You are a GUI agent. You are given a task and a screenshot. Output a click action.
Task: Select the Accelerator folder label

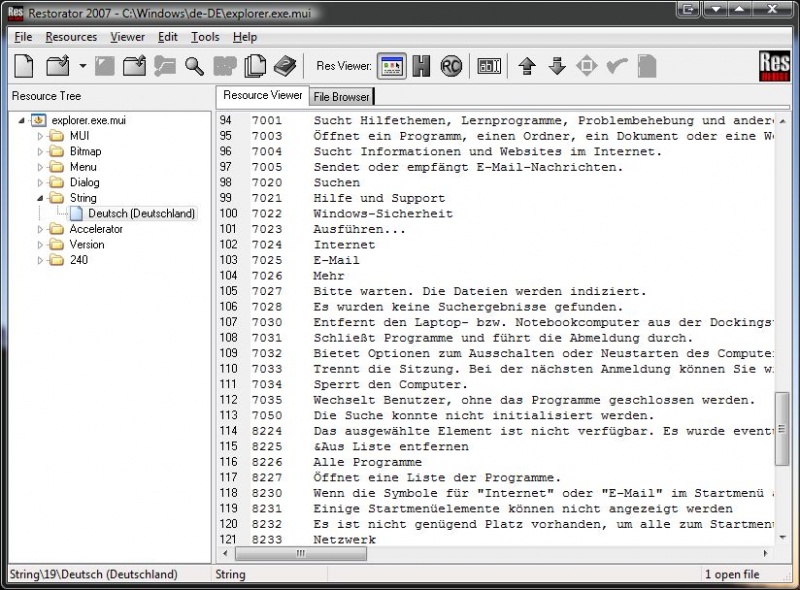click(96, 229)
